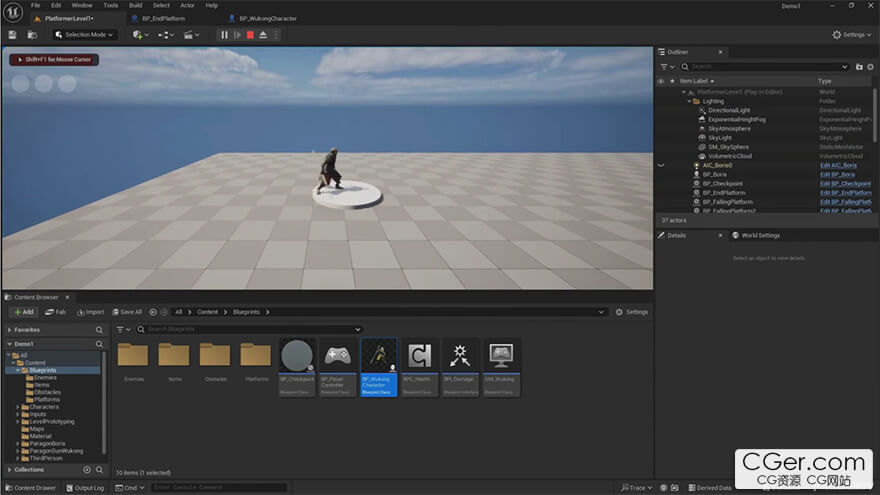Click the Outliner search field
The width and height of the screenshot is (880, 495).
764,67
